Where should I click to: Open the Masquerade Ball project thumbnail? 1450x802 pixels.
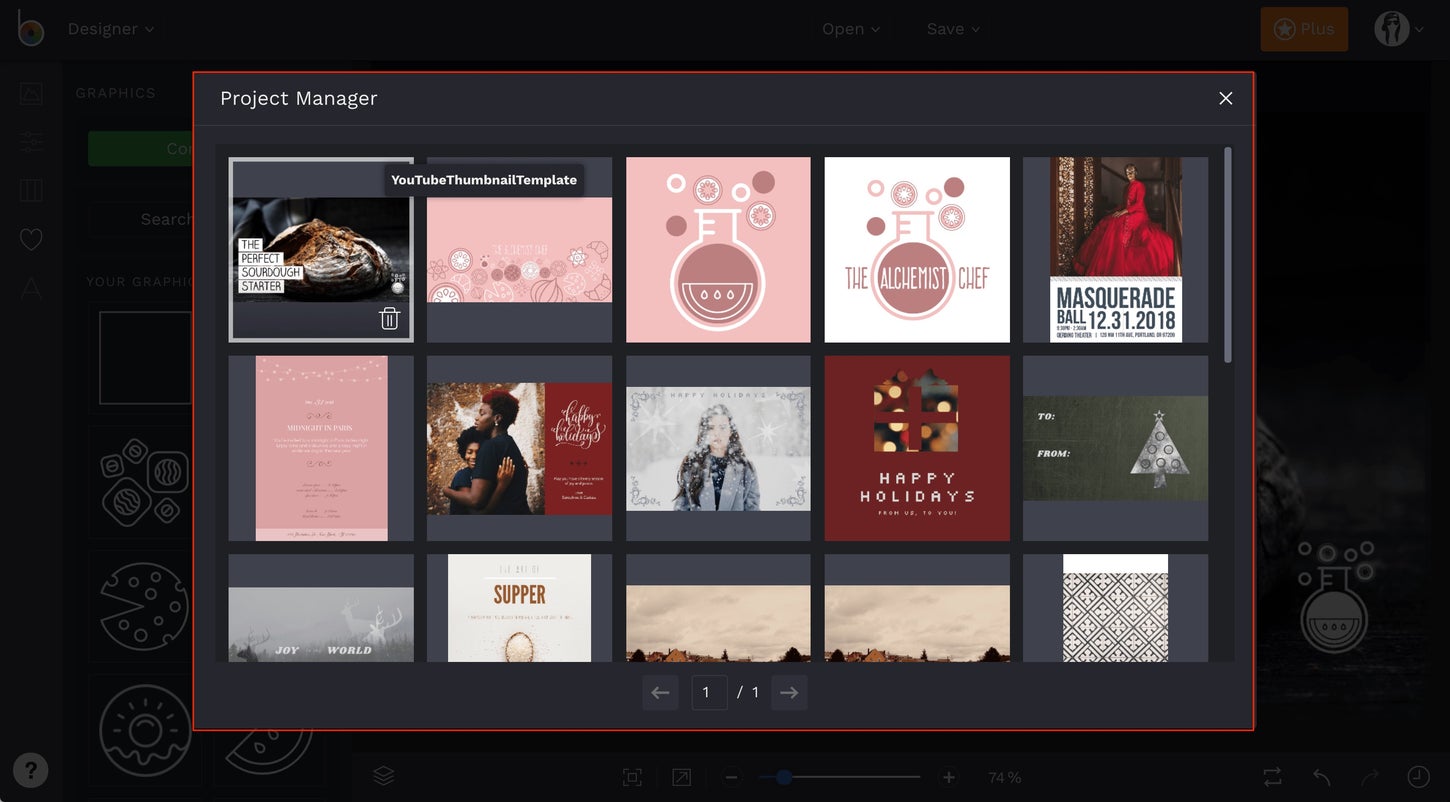point(1115,249)
